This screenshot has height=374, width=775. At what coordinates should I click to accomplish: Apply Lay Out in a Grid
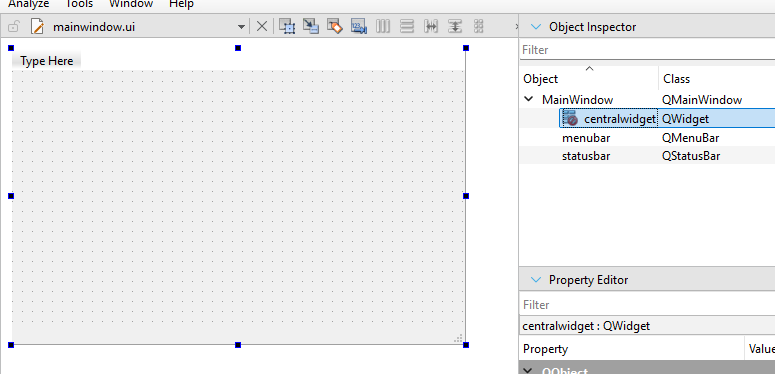point(478,26)
